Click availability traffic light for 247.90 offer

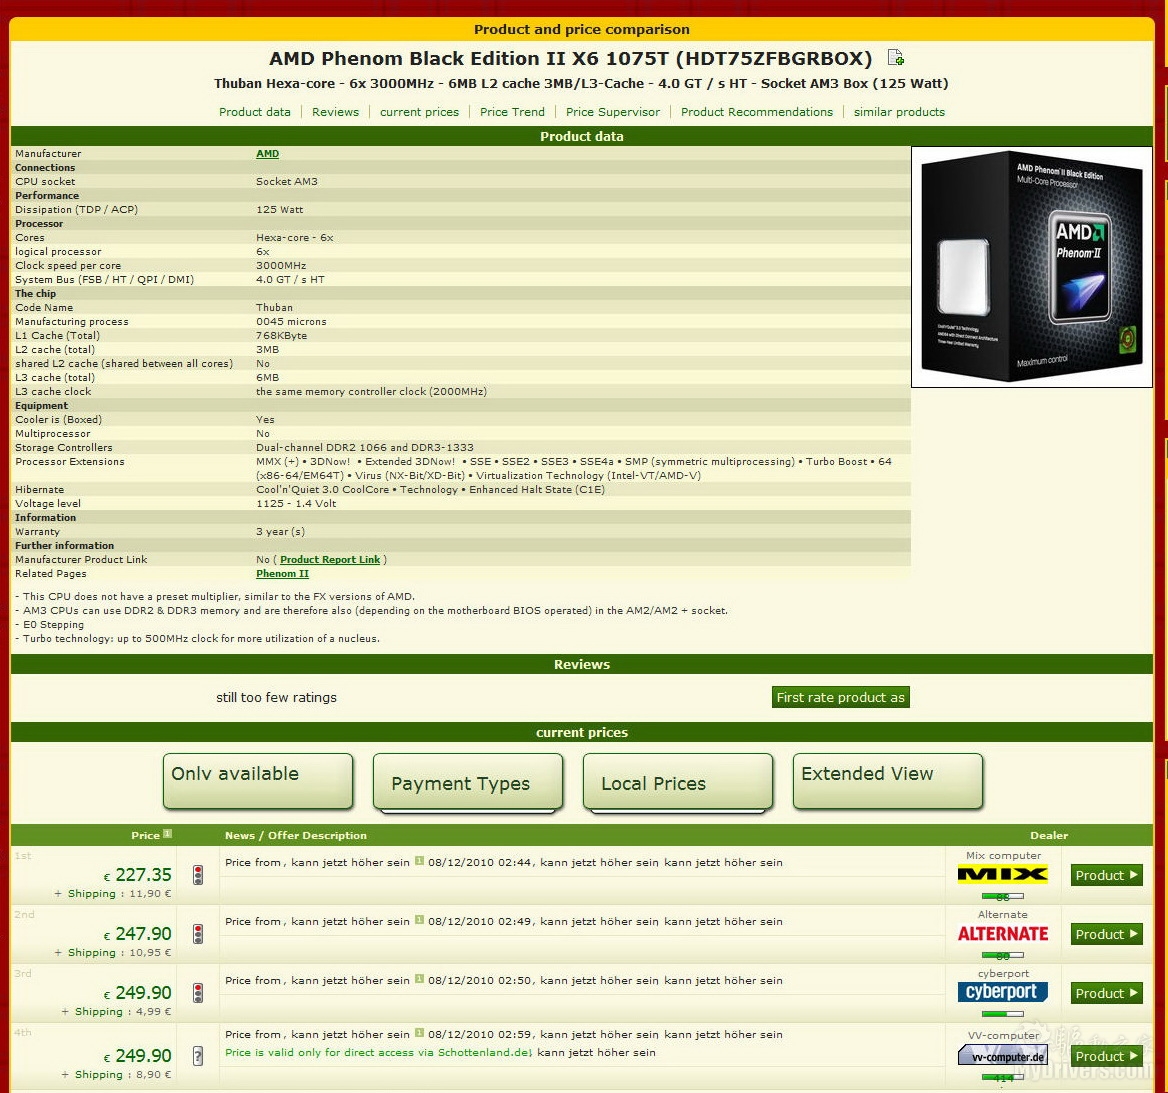click(198, 934)
